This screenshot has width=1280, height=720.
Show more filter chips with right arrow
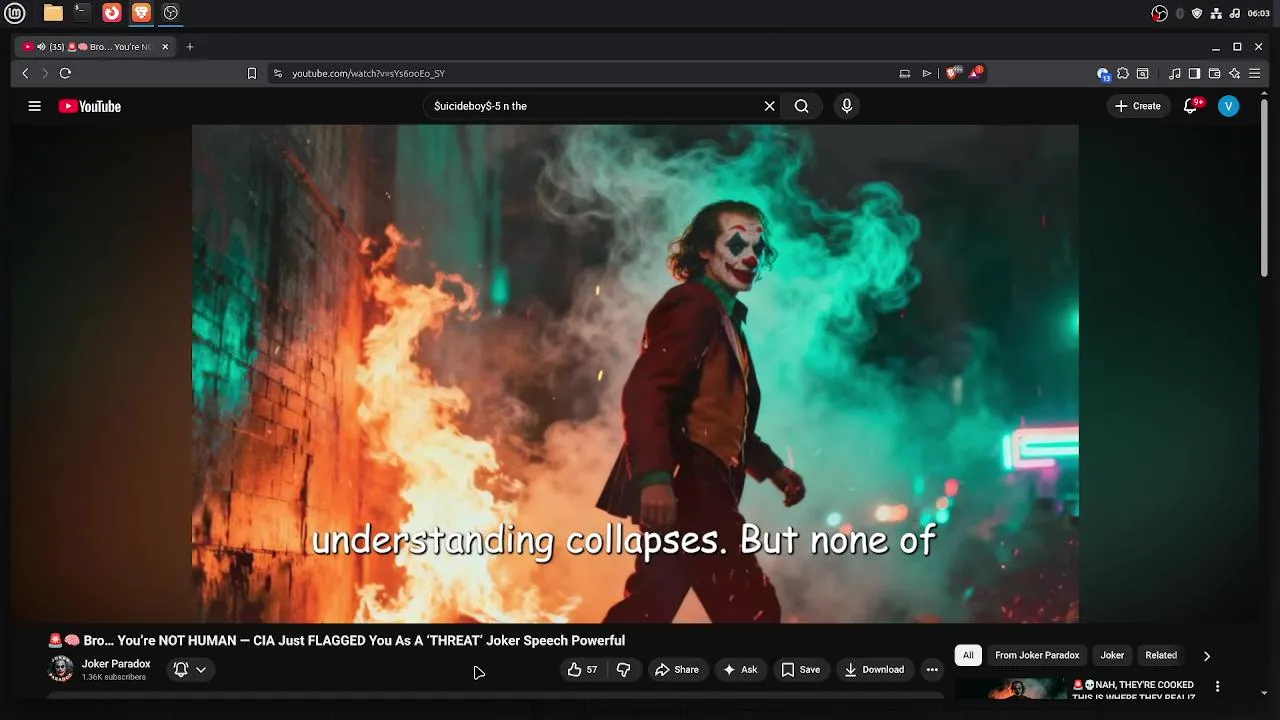[1206, 656]
